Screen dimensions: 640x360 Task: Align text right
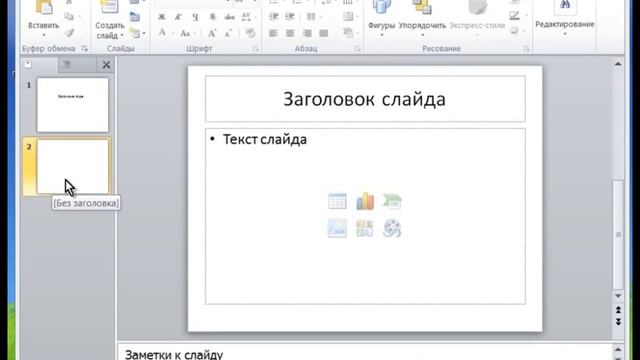307,33
